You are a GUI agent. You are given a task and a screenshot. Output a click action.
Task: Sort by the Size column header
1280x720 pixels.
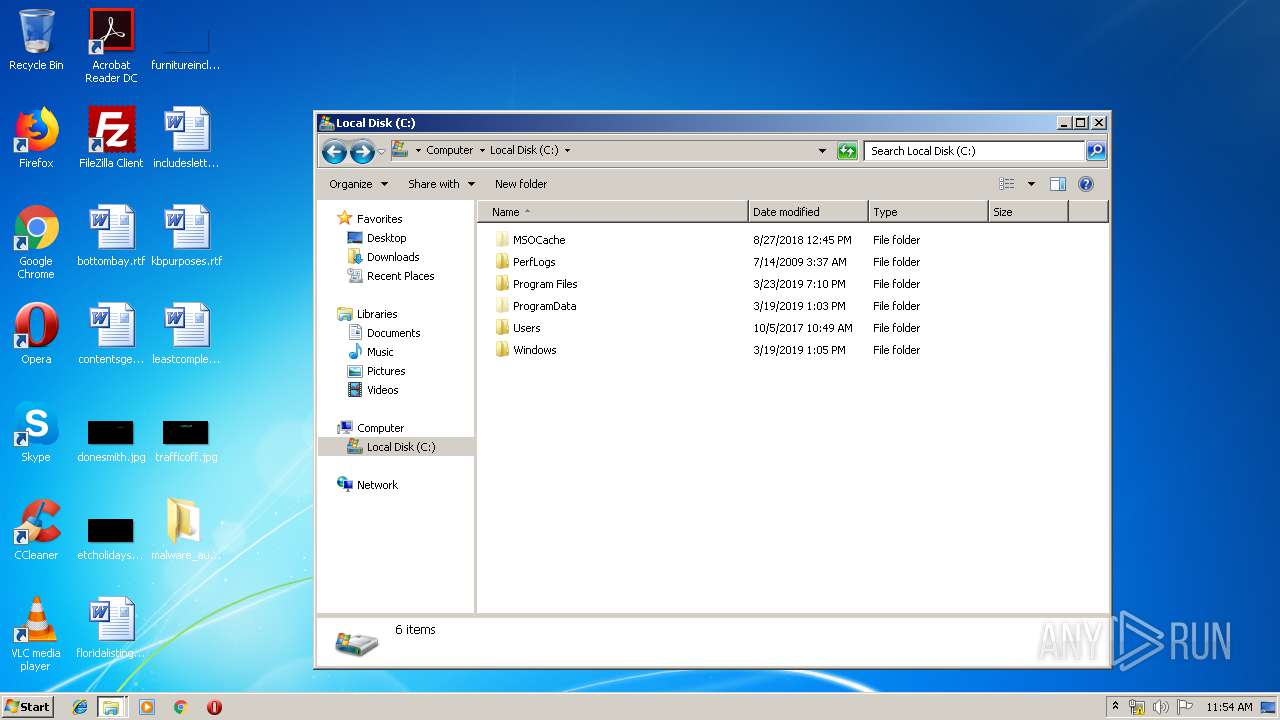tap(1028, 212)
